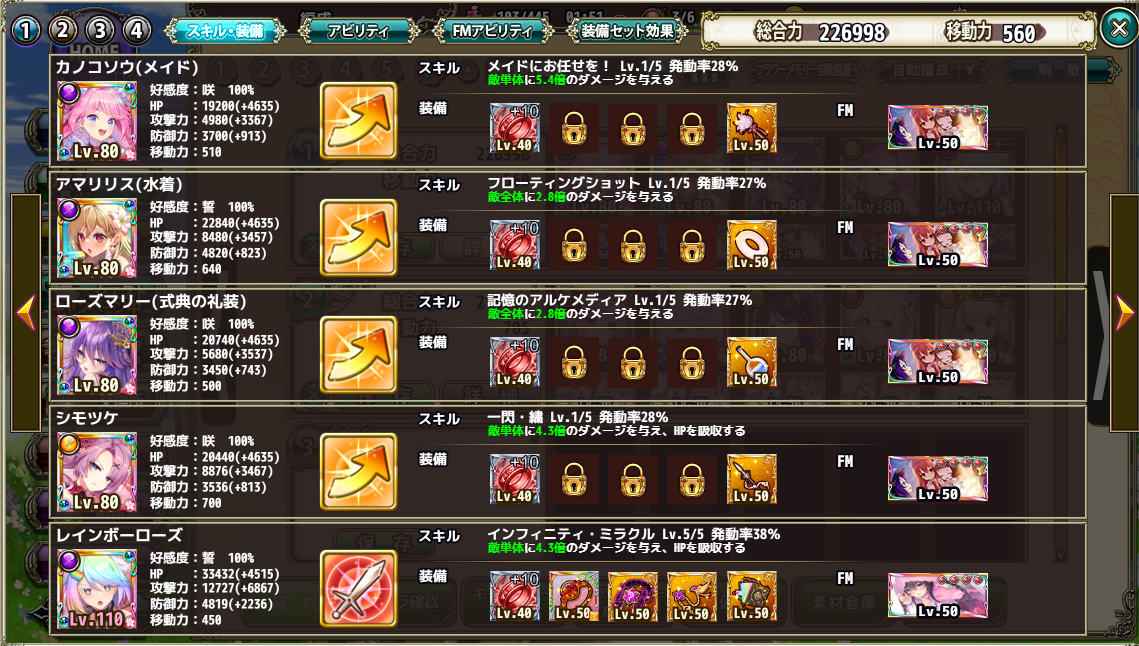Click Kanokosou (Maid) skill arrow icon
This screenshot has height=646, width=1139.
(x=359, y=118)
